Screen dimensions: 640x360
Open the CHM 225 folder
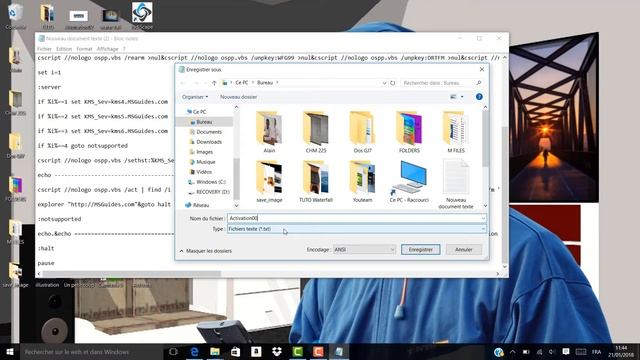pos(316,131)
